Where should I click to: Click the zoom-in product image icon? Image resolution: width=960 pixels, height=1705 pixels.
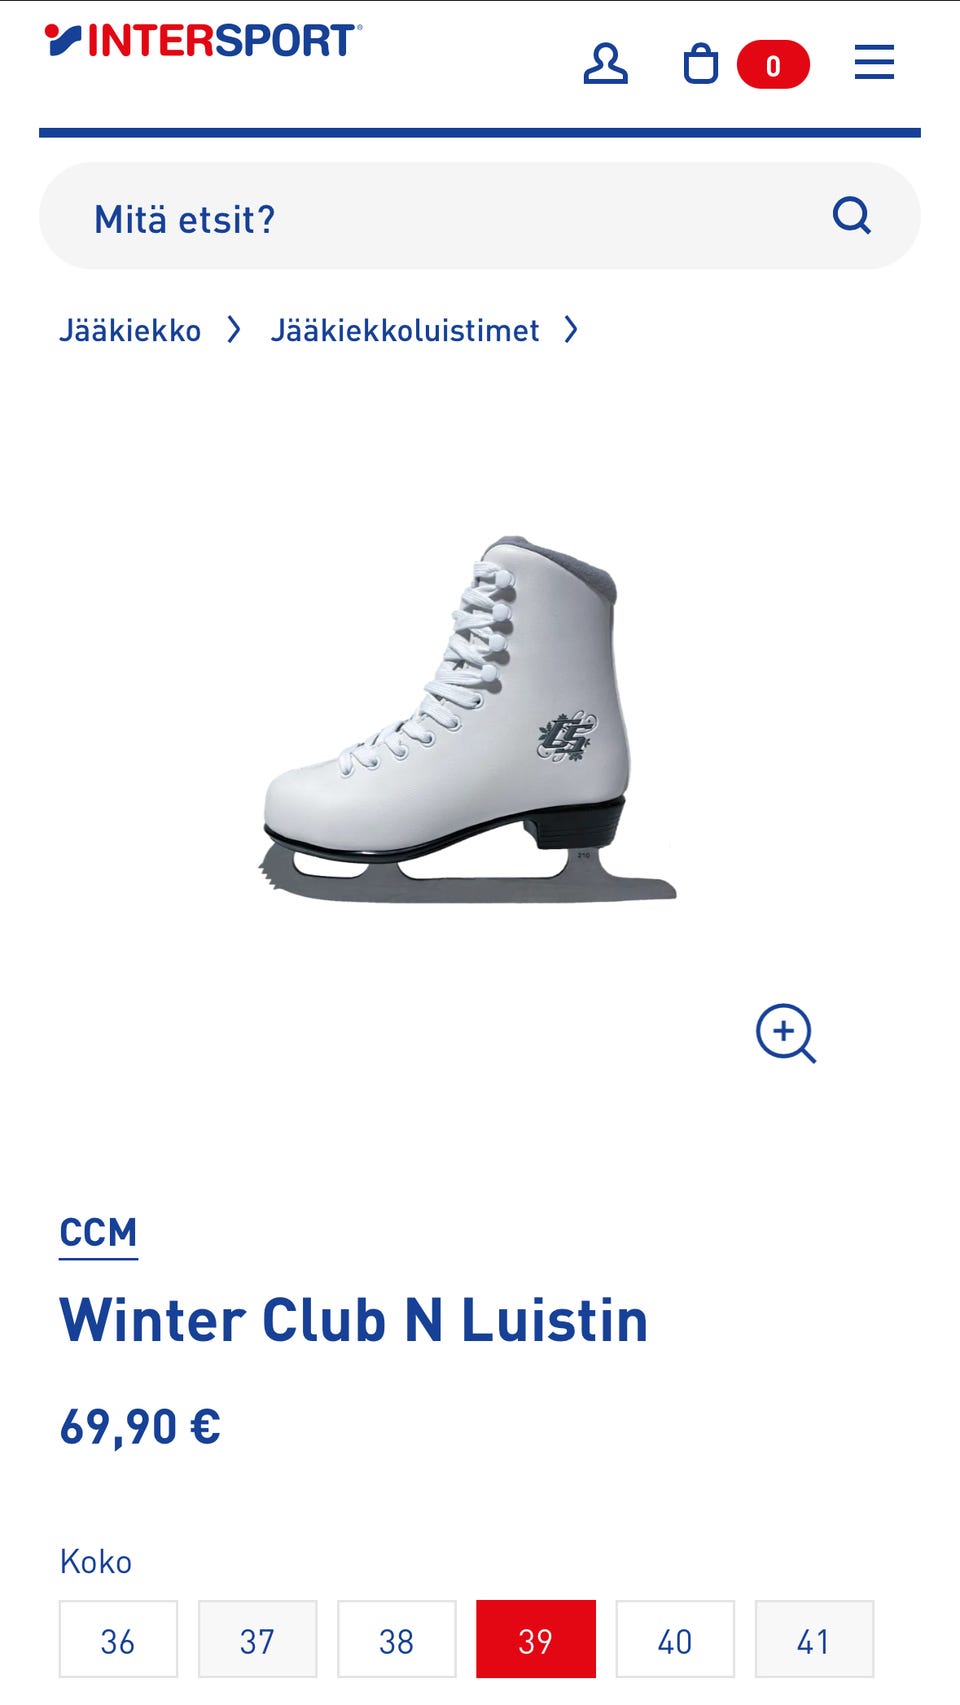click(786, 1033)
